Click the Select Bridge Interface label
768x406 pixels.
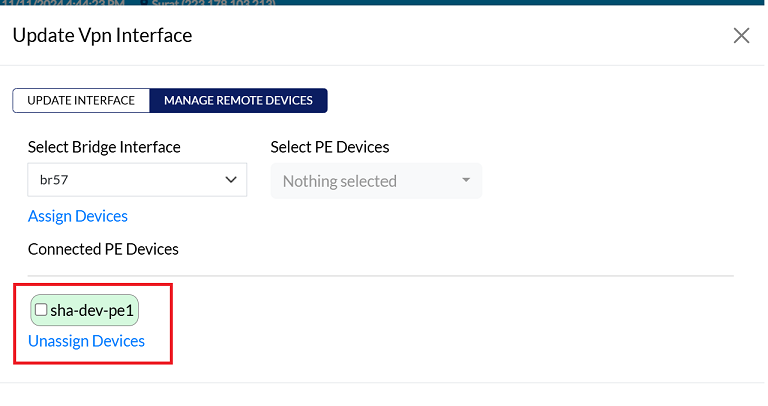pyautogui.click(x=104, y=147)
